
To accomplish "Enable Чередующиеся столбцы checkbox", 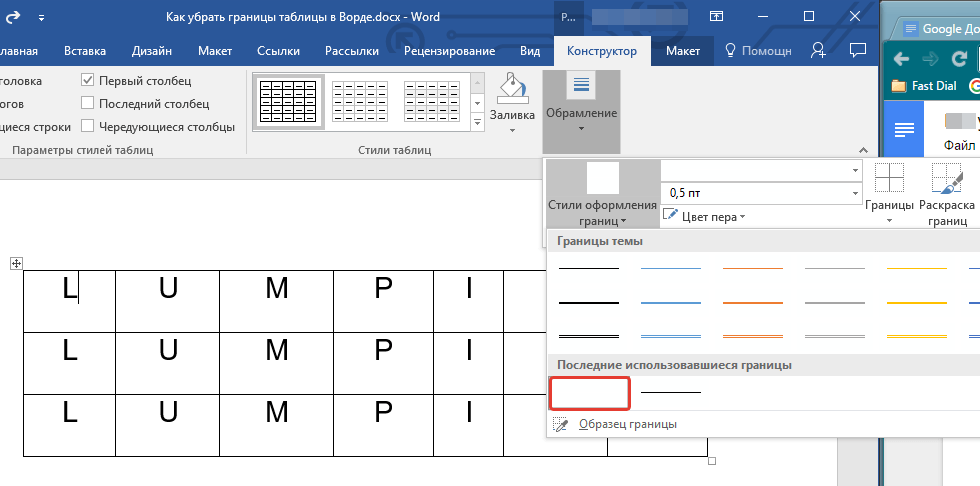I will [88, 126].
